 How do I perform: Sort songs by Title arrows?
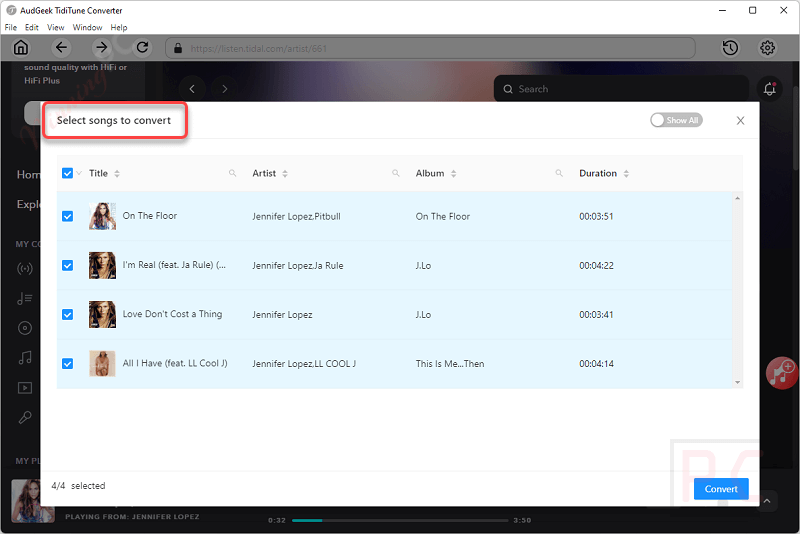coord(117,173)
